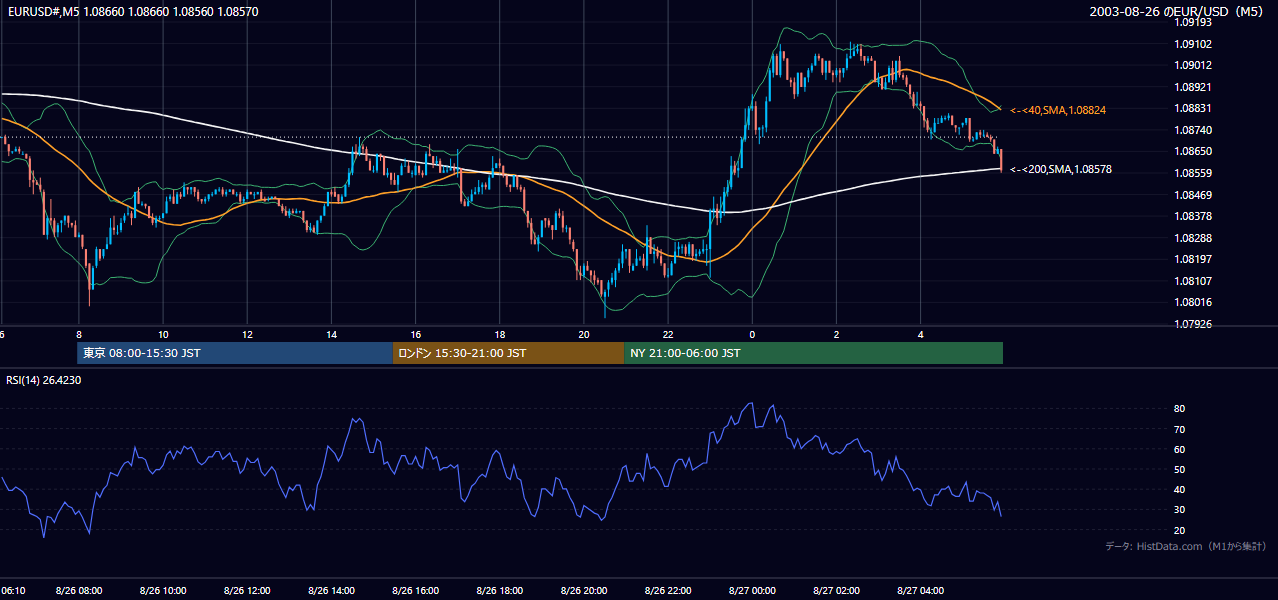Click price level 1.08740 on axis
This screenshot has width=1278, height=600.
(x=1192, y=130)
